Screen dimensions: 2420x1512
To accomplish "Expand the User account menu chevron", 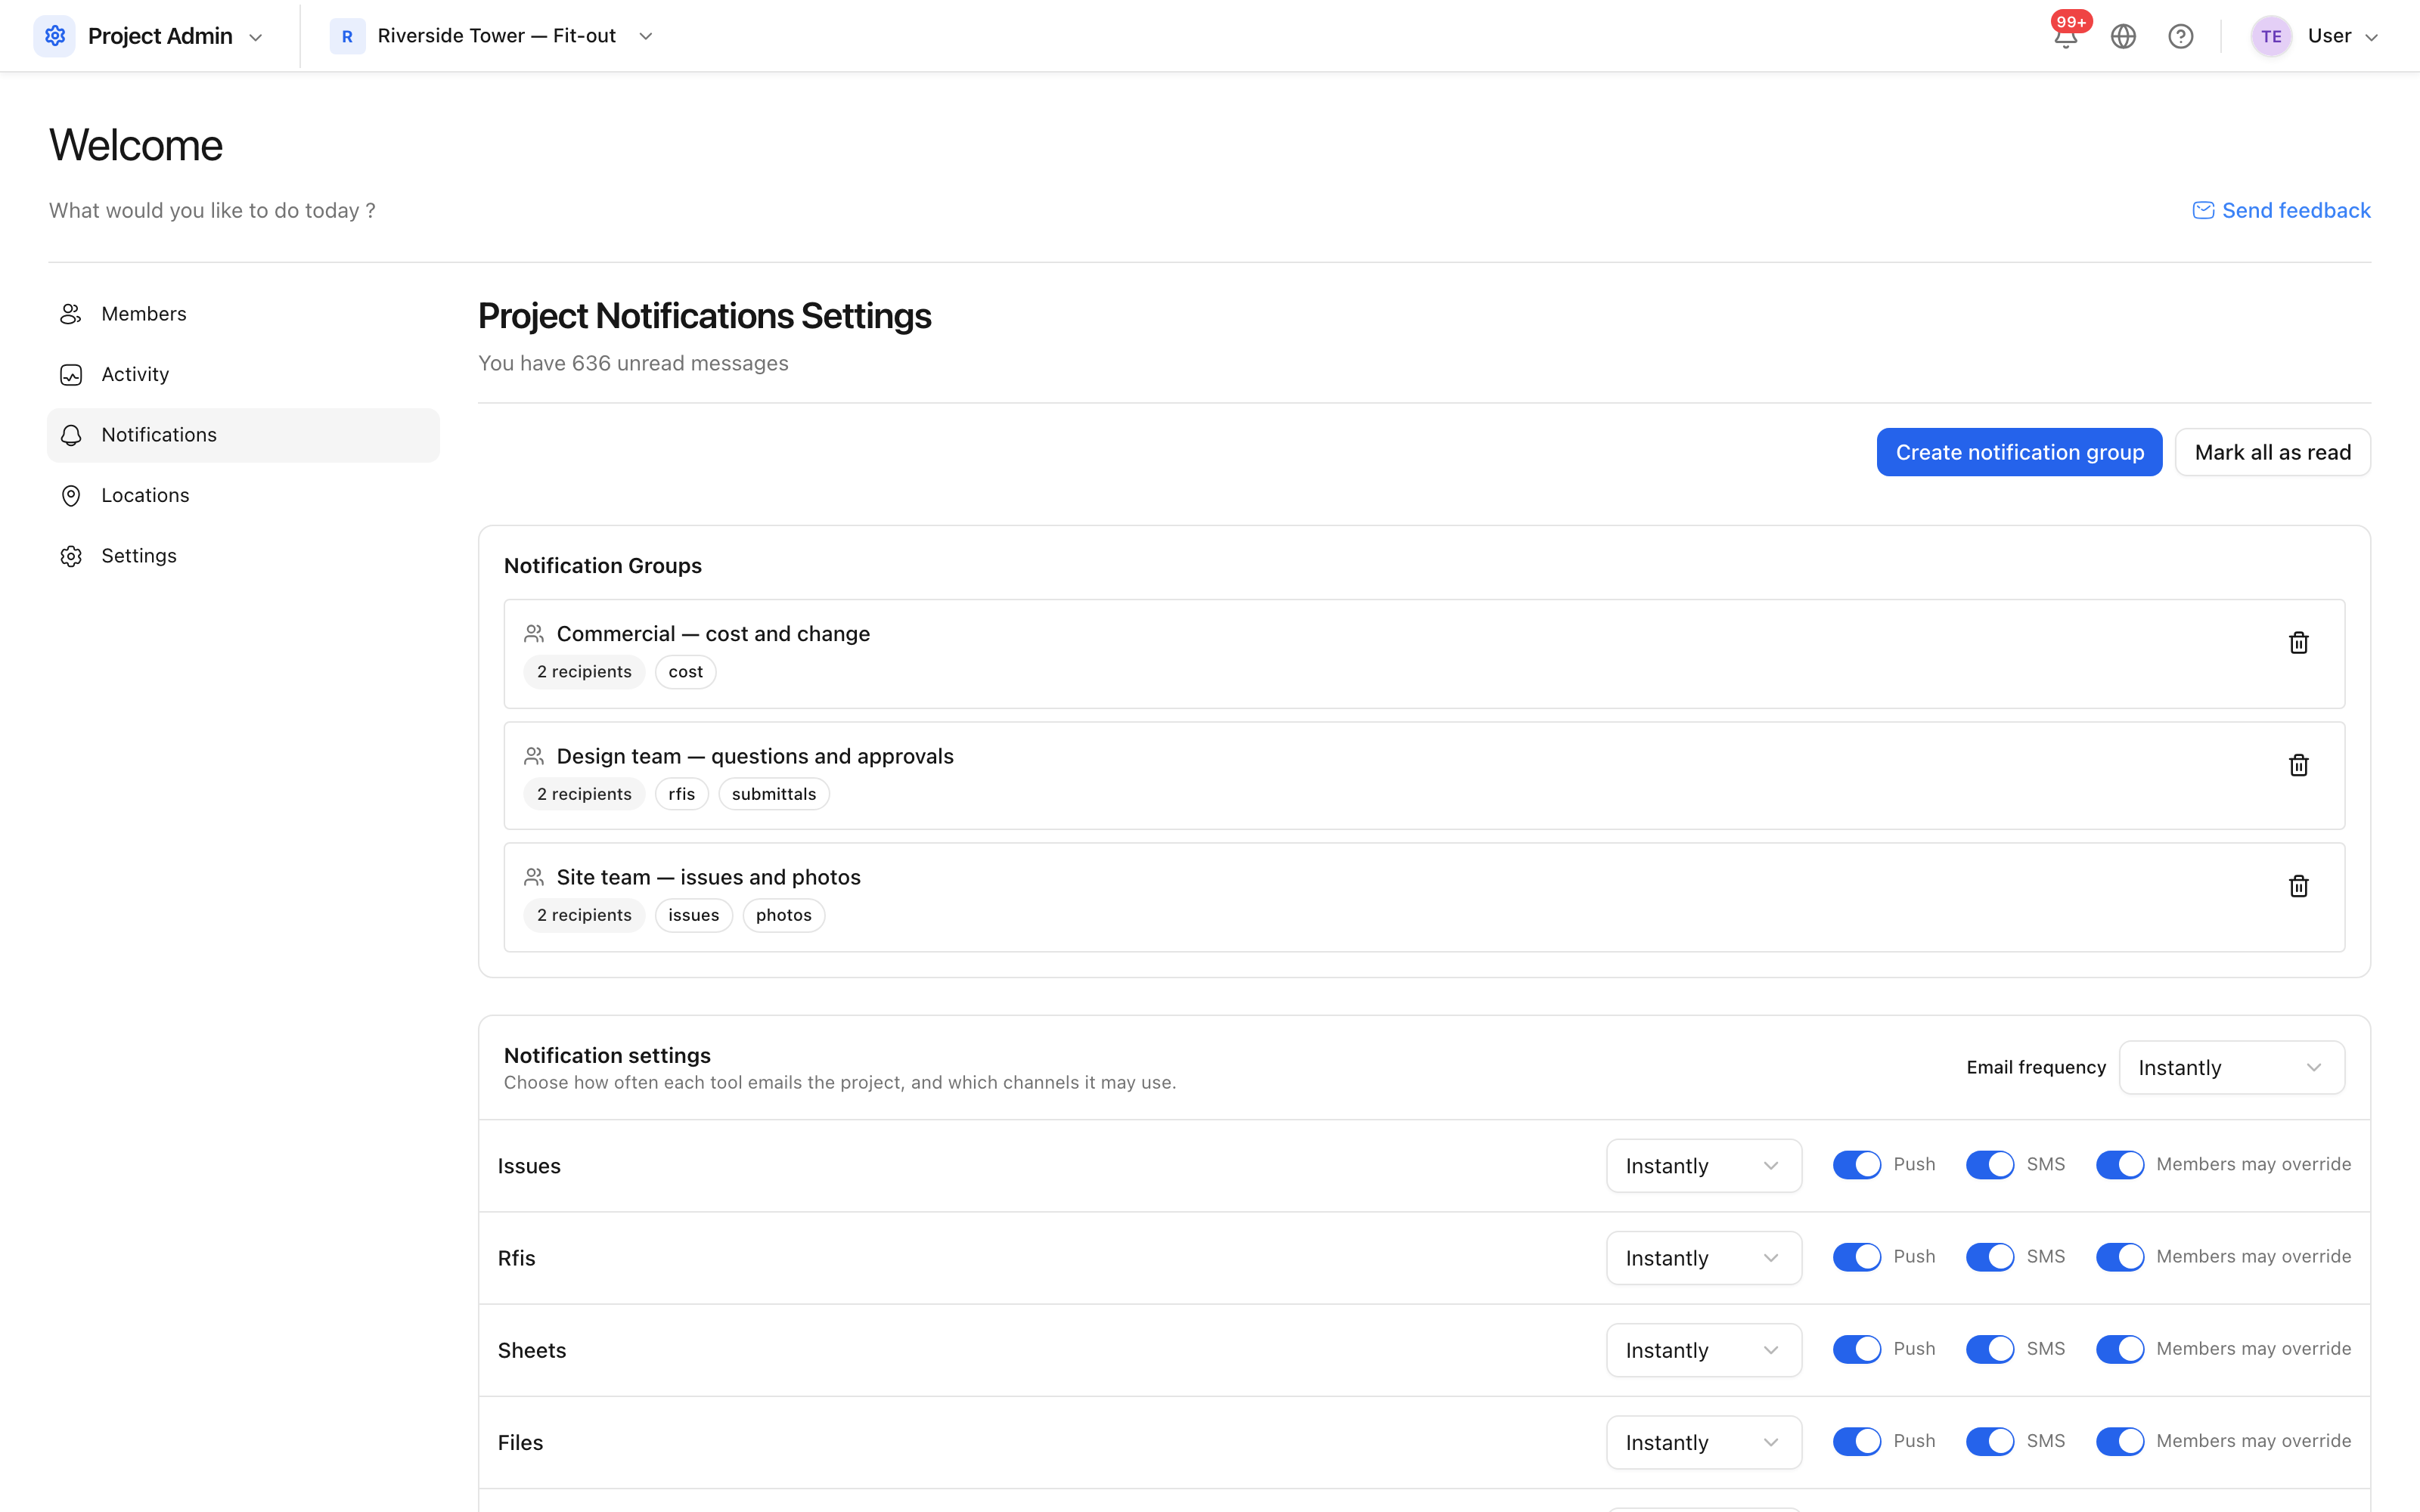I will pos(2371,37).
